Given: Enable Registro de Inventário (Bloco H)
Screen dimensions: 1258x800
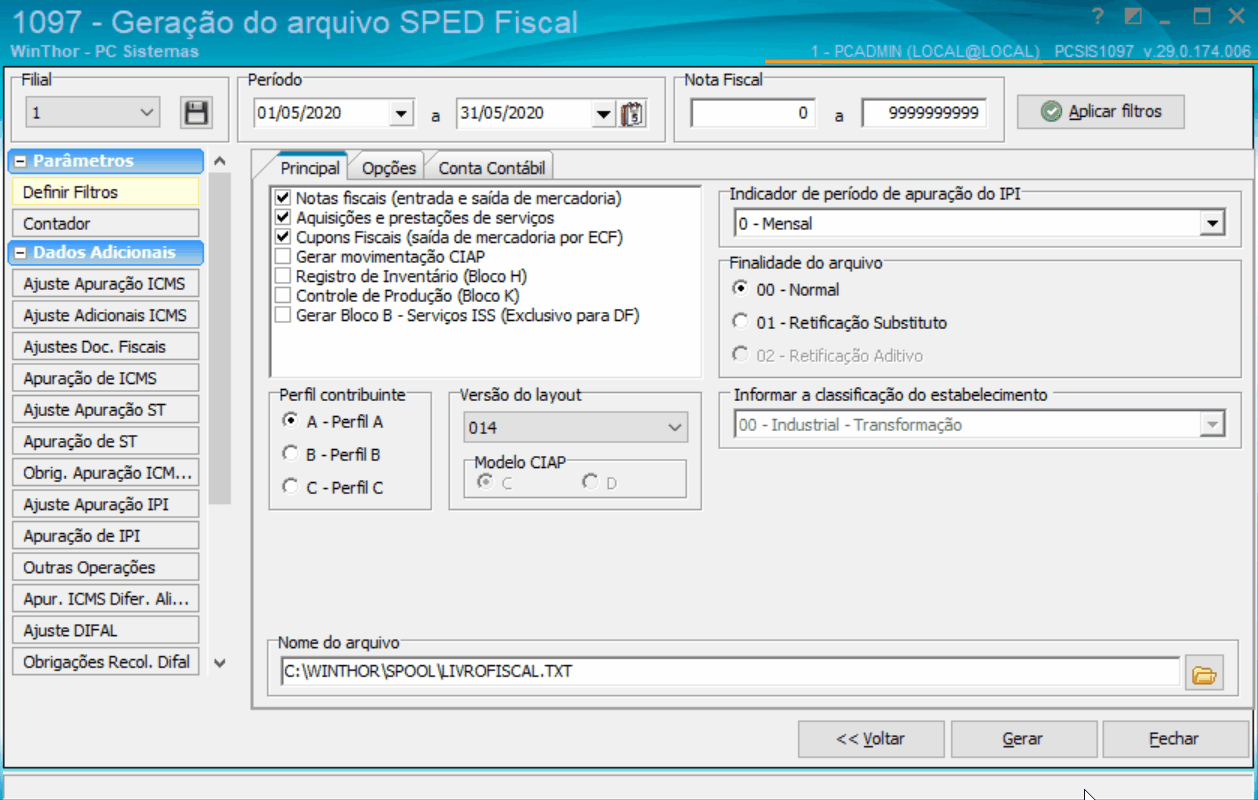Looking at the screenshot, I should [x=283, y=276].
